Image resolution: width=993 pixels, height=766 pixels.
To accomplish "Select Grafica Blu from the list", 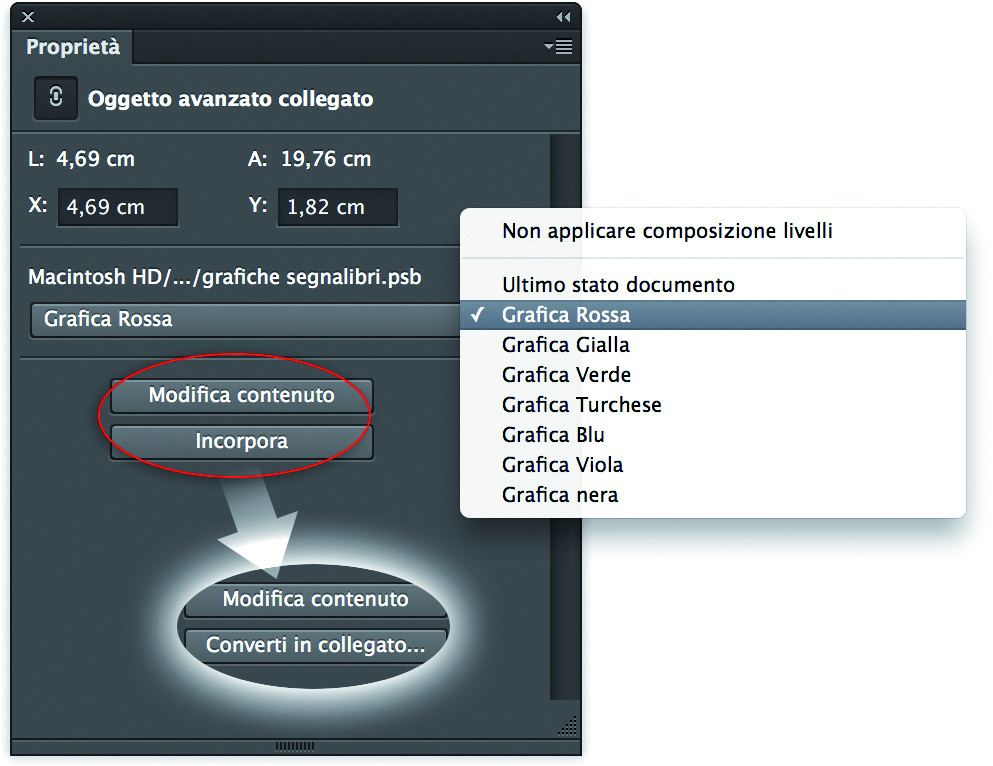I will pyautogui.click(x=713, y=435).
